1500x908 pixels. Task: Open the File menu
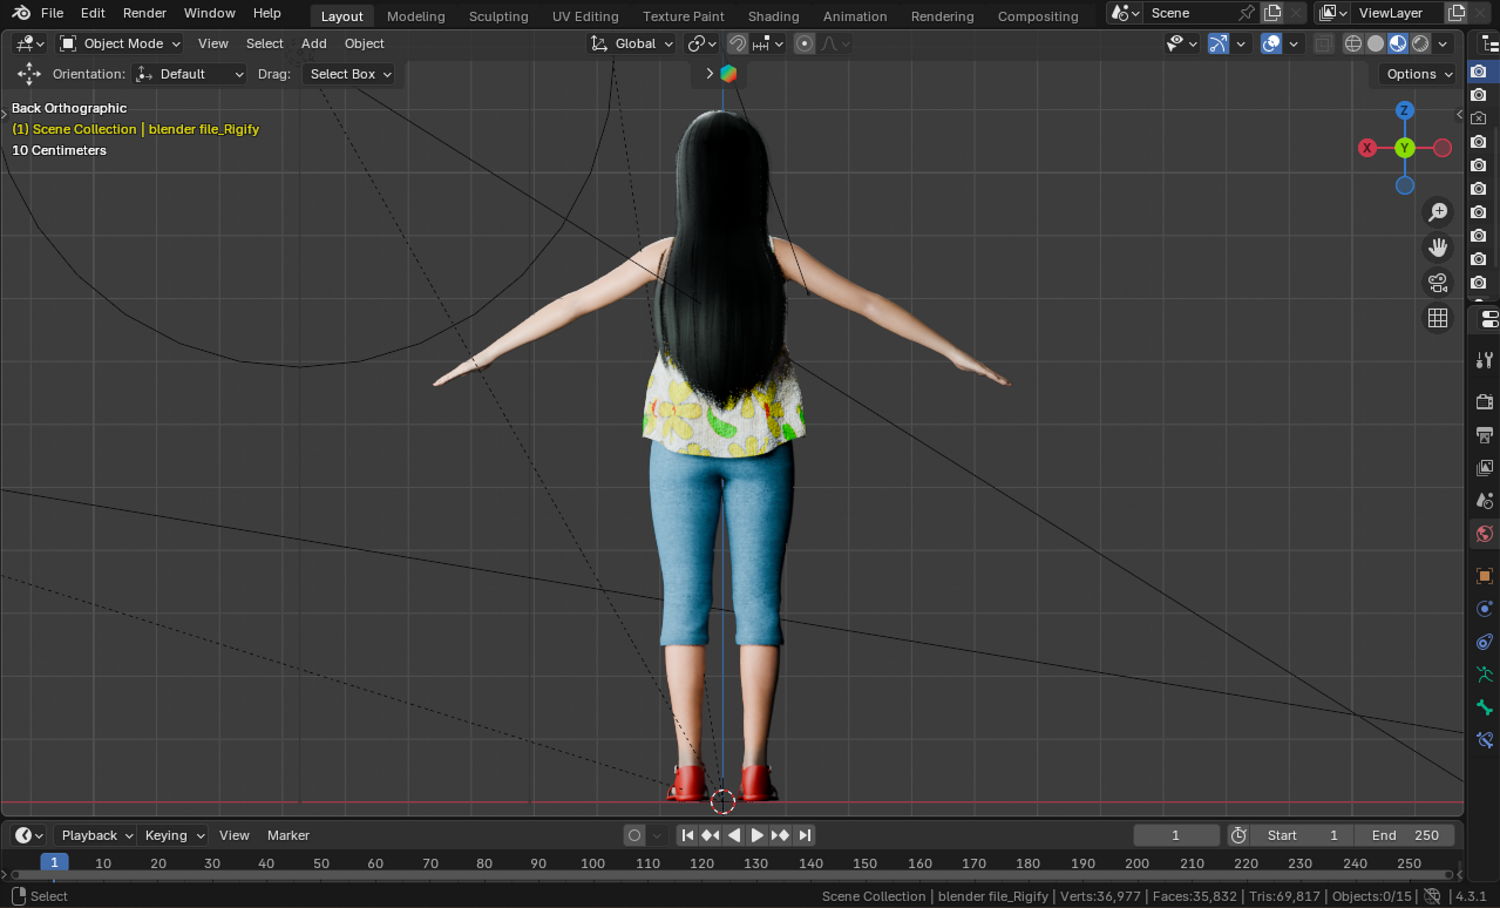(52, 13)
